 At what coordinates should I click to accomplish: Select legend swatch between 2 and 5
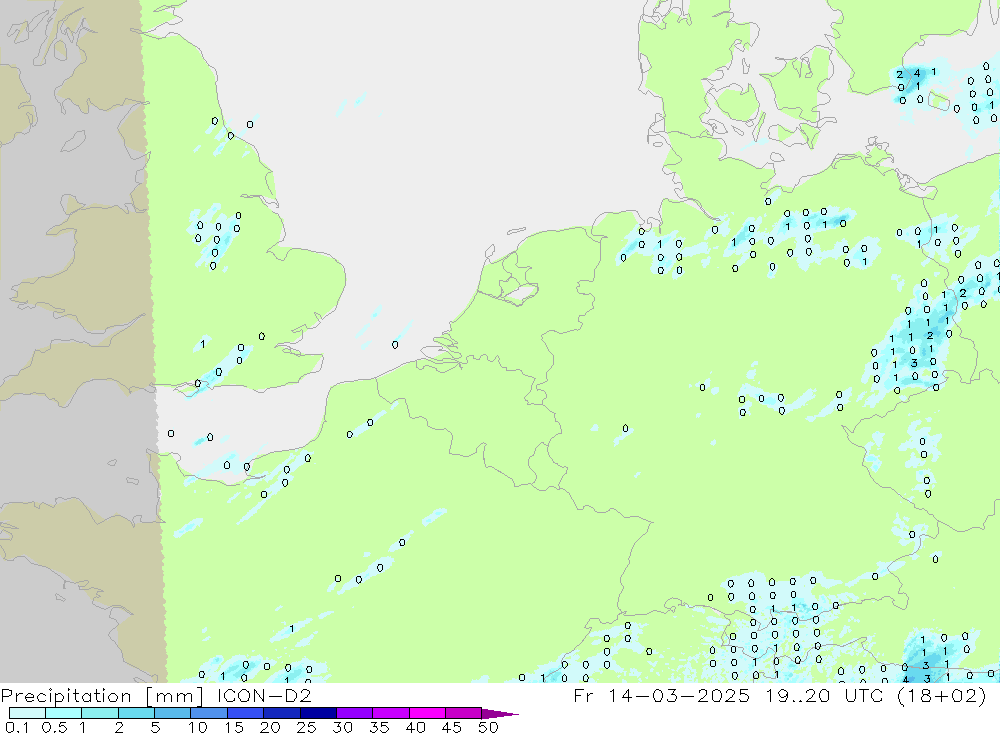tap(136, 713)
